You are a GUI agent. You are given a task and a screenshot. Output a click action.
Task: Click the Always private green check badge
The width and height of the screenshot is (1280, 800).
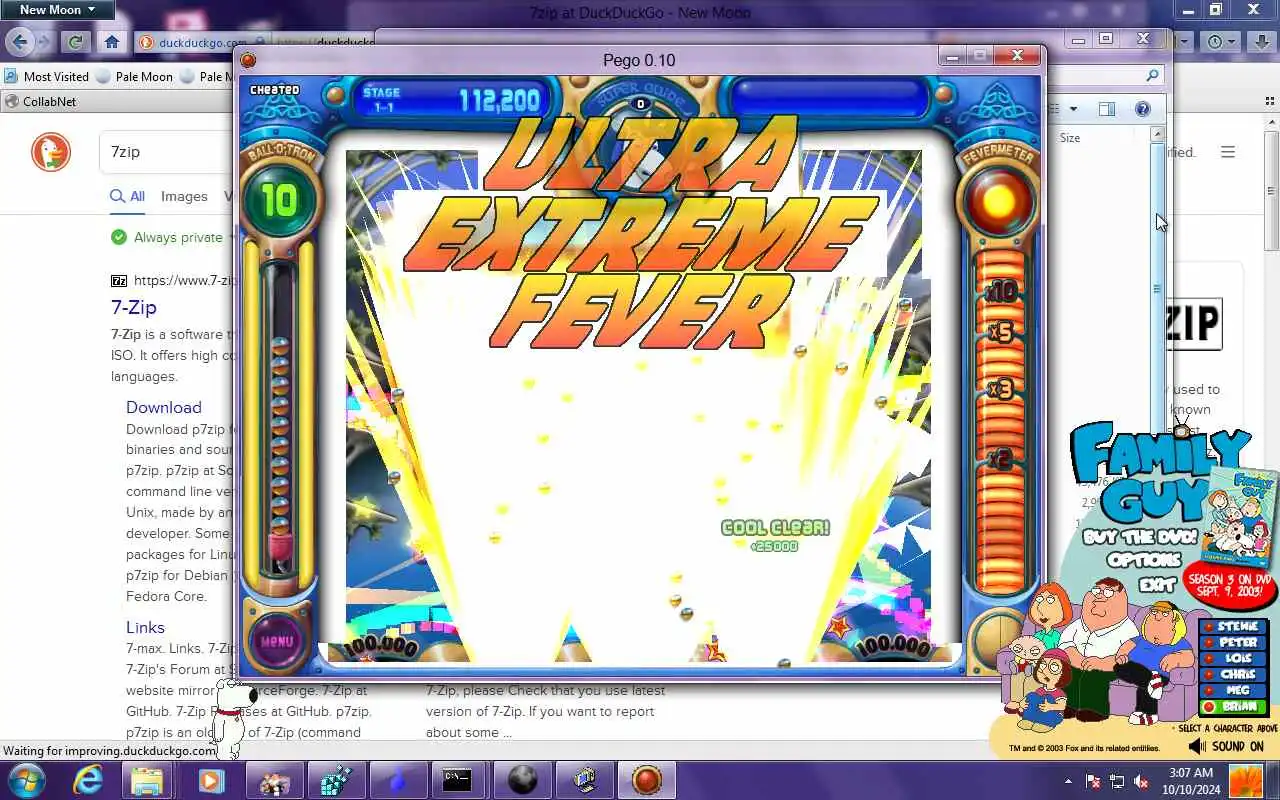pos(119,237)
